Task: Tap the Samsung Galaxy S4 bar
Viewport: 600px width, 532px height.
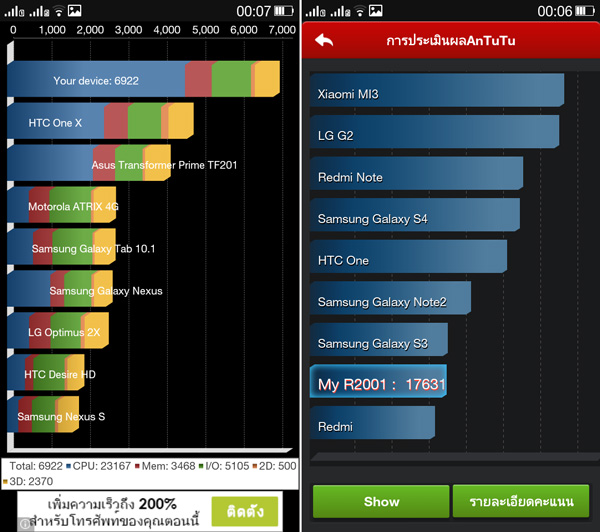Action: [415, 215]
